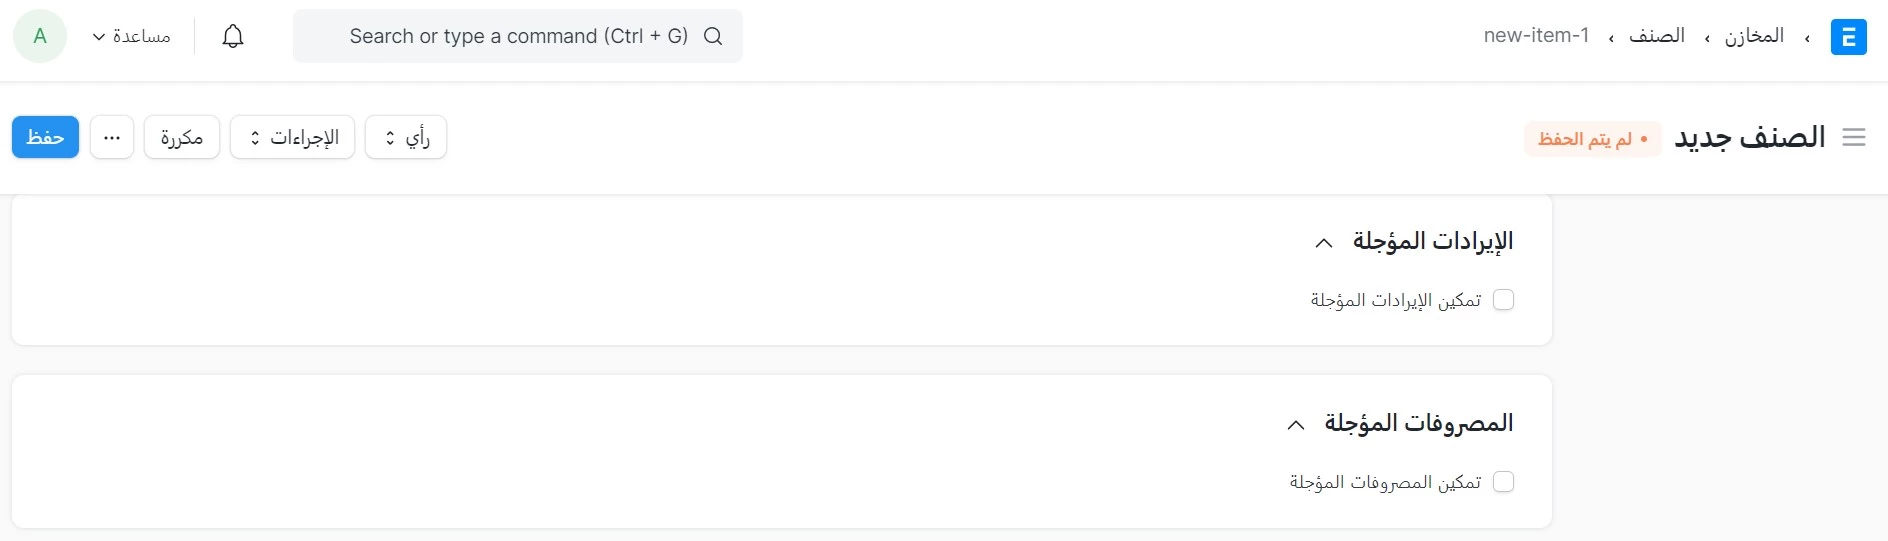Go to المخازن breadcrumb
Screen dimensions: 1888x541
click(1754, 36)
